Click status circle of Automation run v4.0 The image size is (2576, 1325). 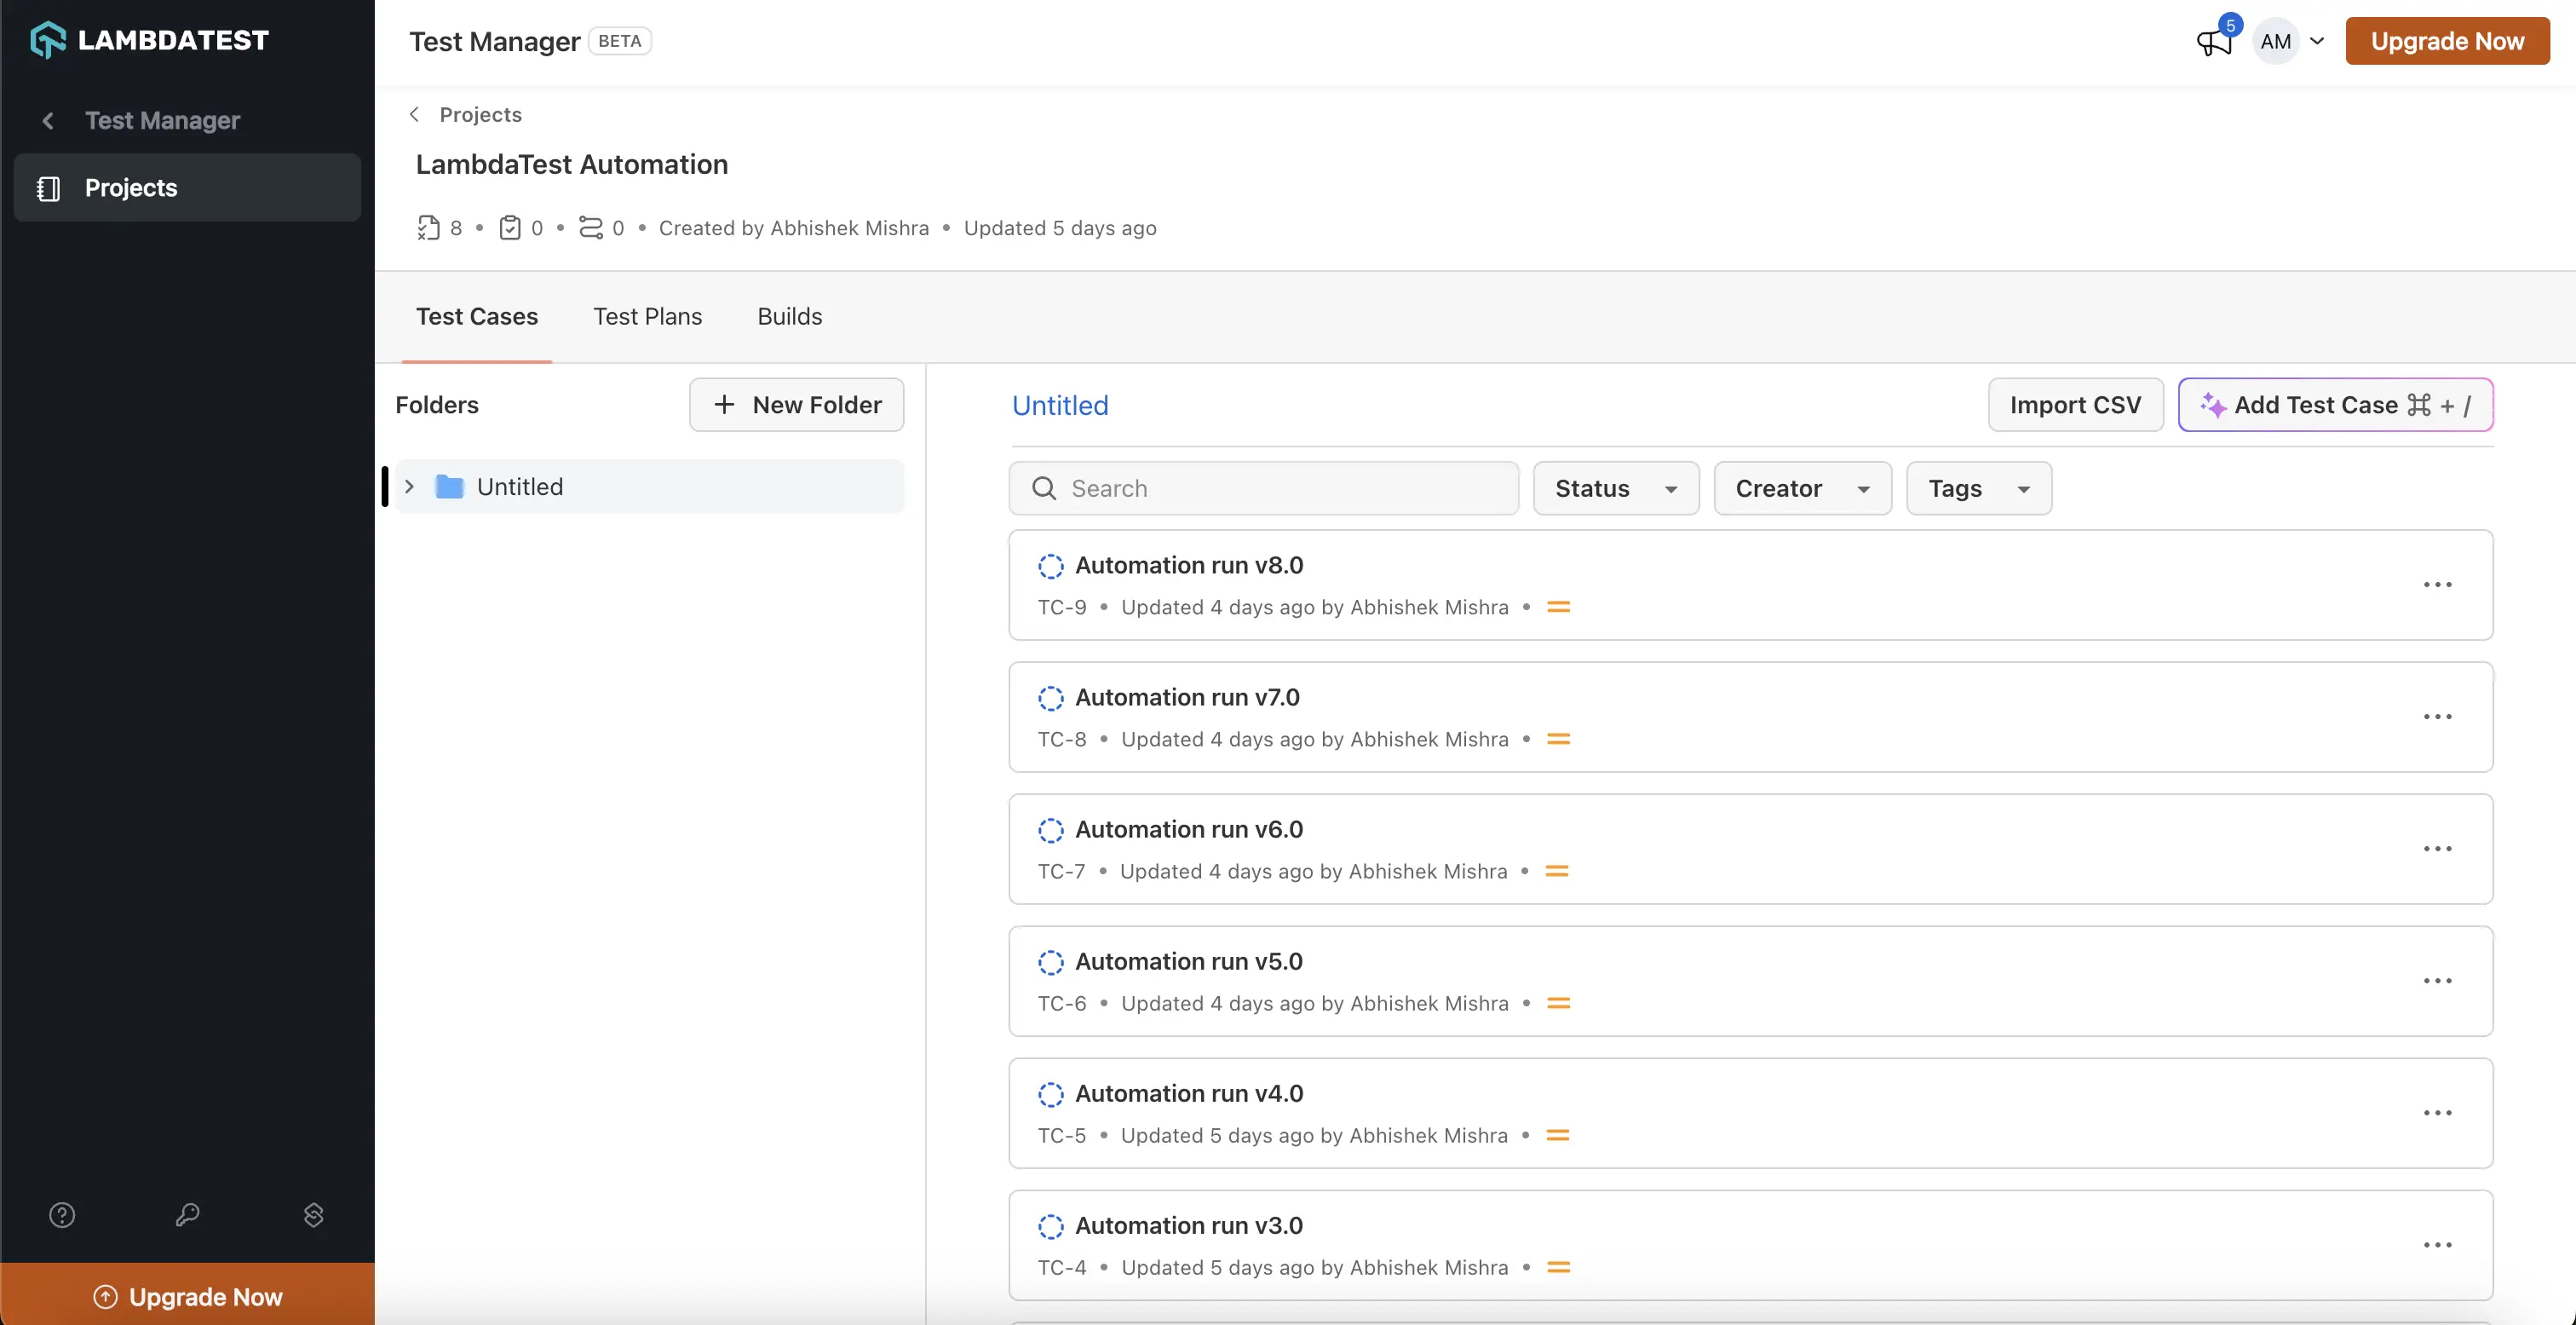point(1050,1094)
